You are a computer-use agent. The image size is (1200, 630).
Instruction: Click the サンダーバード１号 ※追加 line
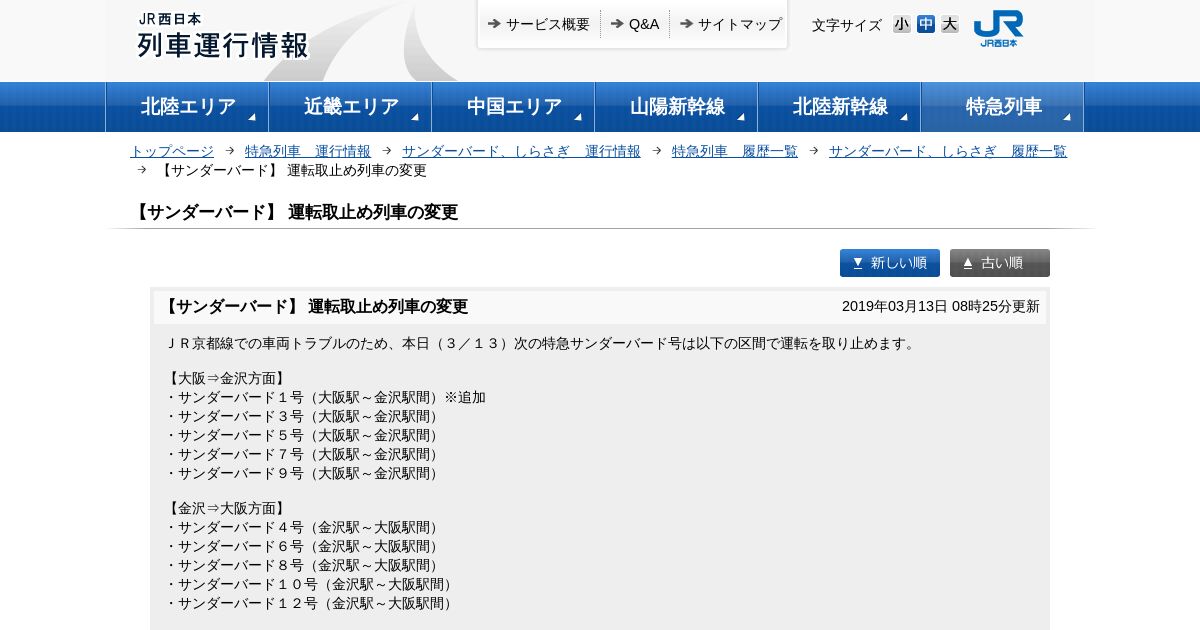(x=326, y=397)
